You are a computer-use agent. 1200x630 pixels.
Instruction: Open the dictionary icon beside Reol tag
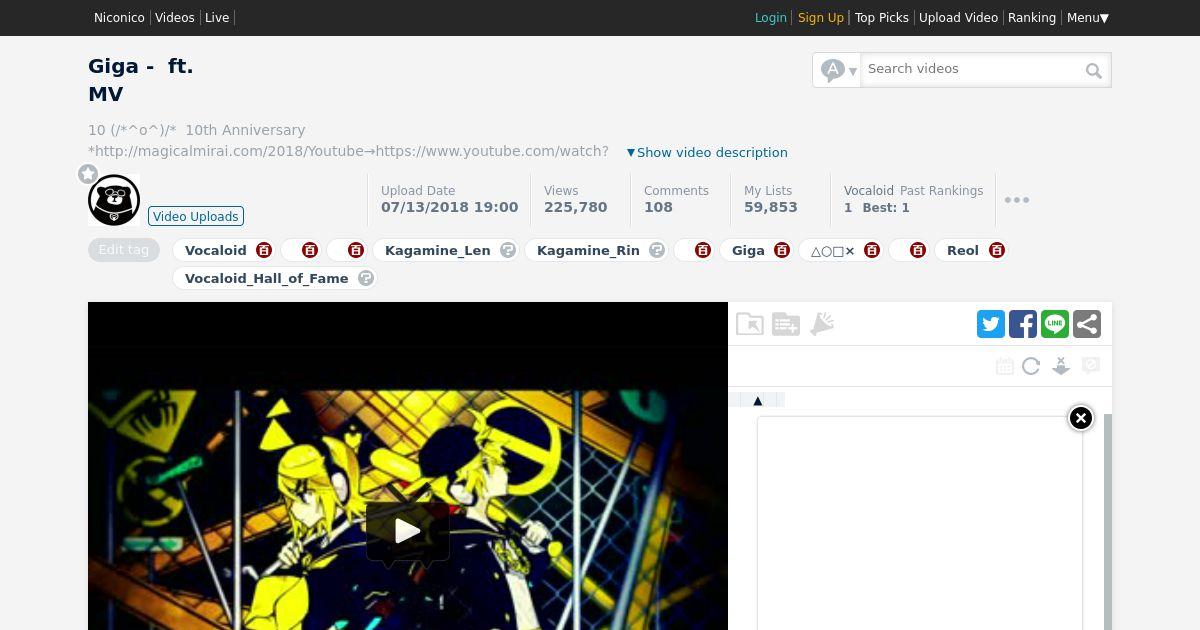click(997, 250)
